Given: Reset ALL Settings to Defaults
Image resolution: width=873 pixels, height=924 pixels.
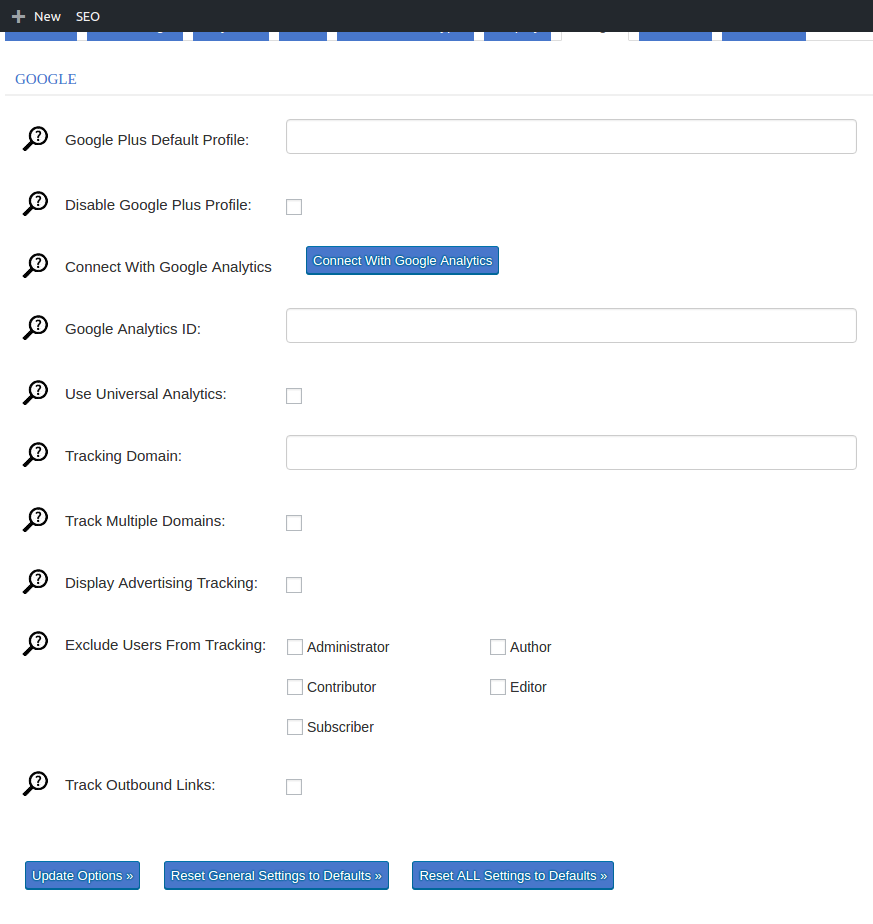Looking at the screenshot, I should tap(512, 875).
